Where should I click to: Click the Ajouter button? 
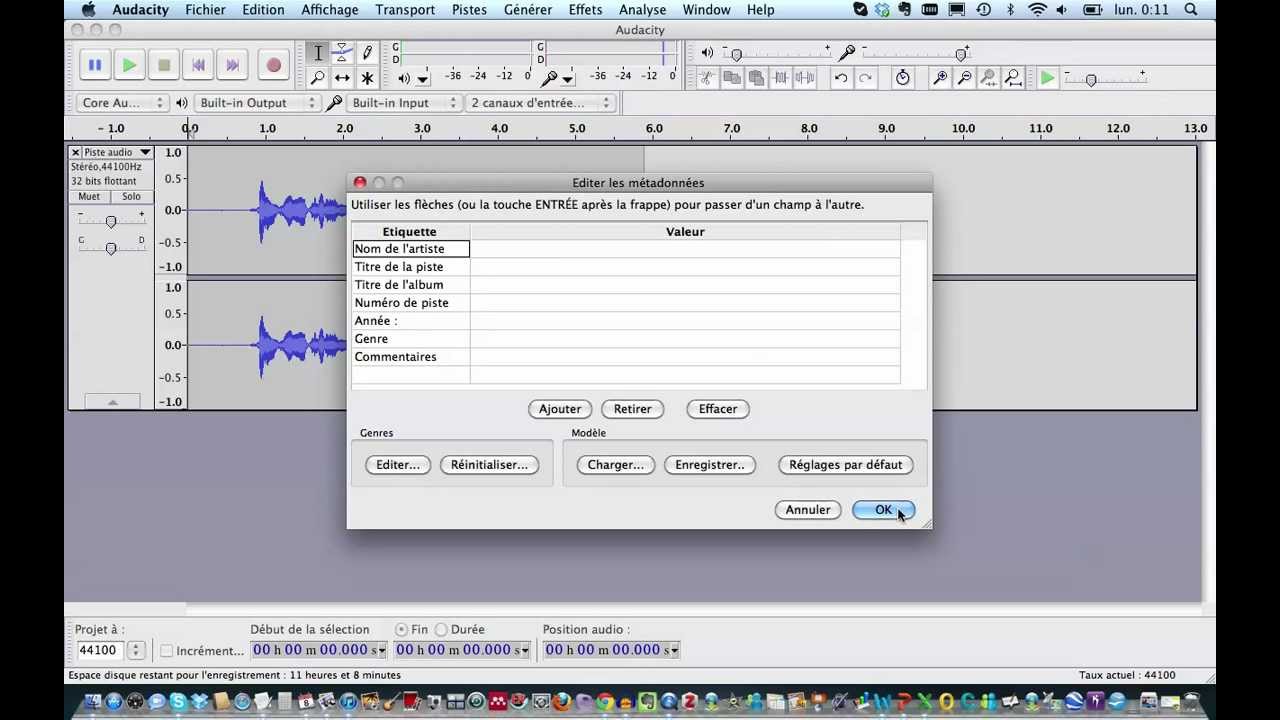(560, 409)
